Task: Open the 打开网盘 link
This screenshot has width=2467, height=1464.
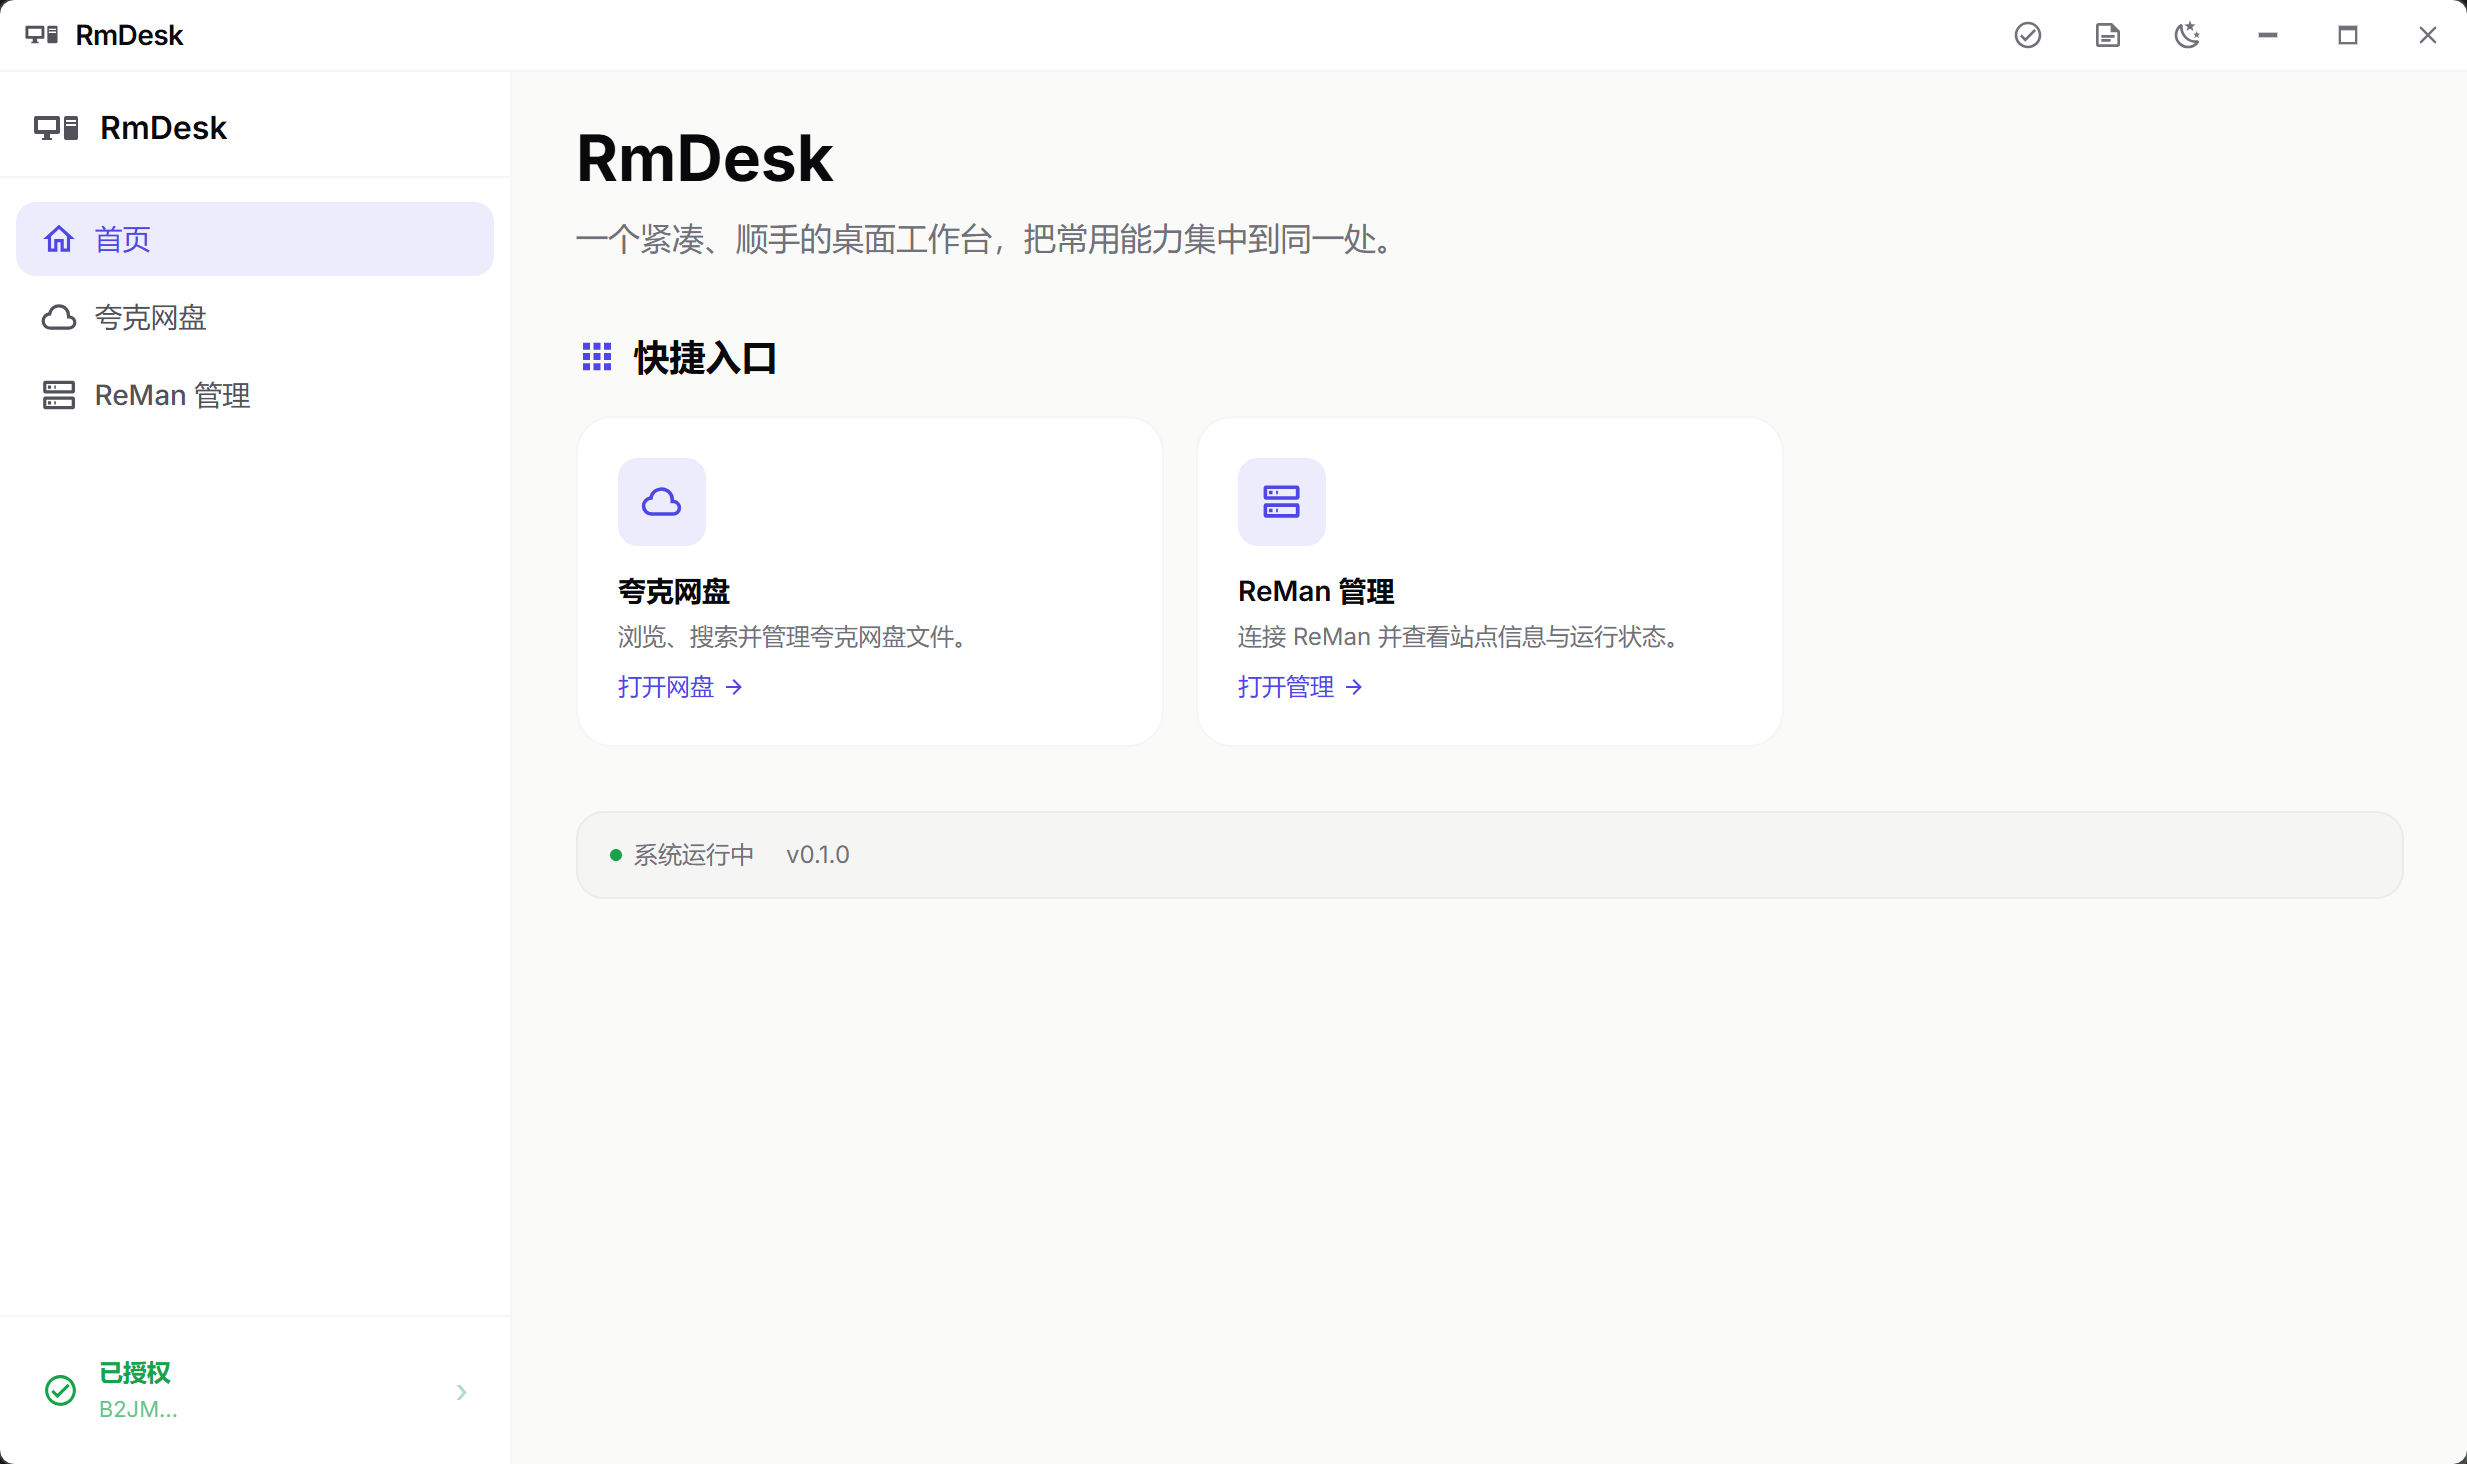Action: pyautogui.click(x=680, y=687)
